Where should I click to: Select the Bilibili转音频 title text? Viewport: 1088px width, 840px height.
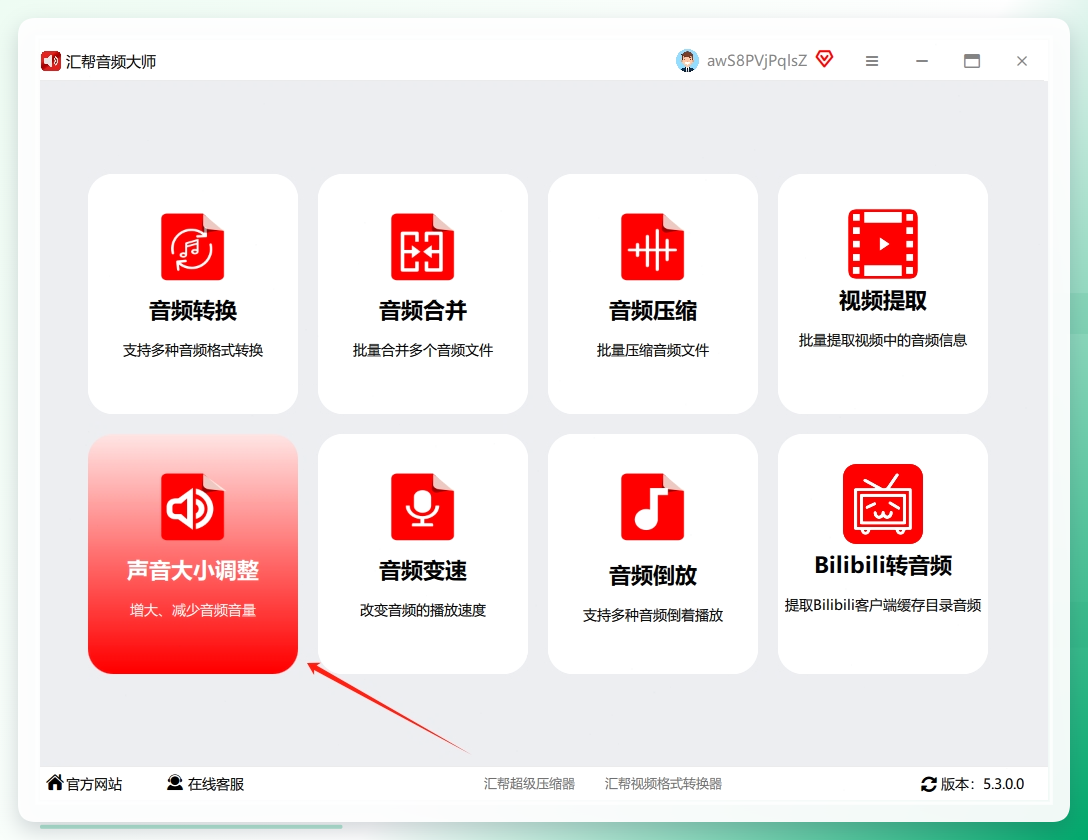tap(883, 565)
